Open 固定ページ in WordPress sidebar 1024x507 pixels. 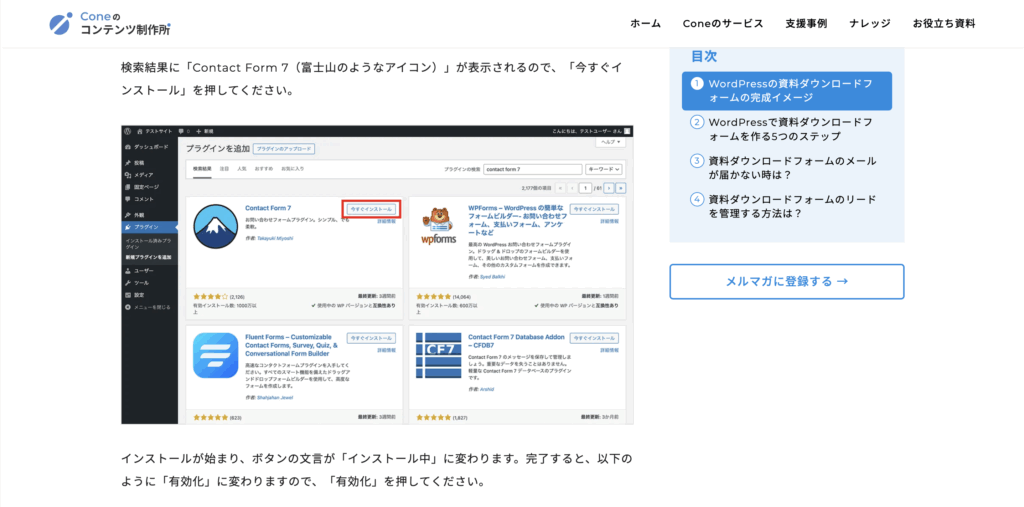[x=140, y=186]
